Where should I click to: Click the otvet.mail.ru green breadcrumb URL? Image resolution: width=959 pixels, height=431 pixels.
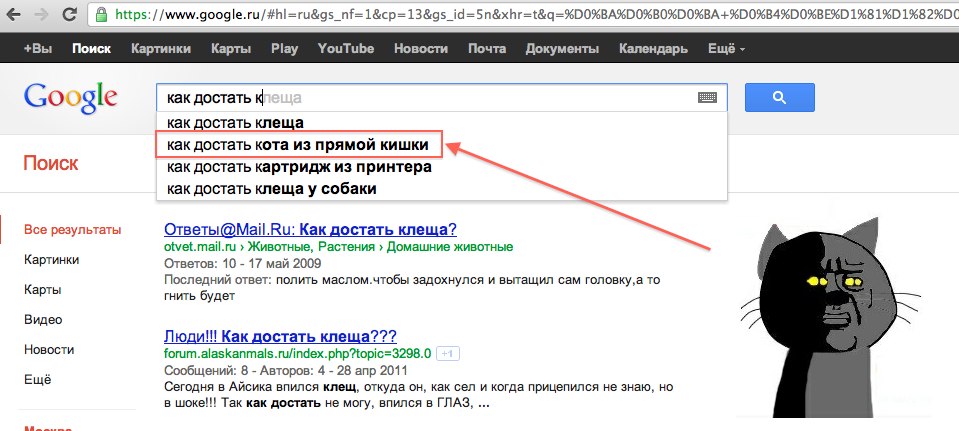338,247
